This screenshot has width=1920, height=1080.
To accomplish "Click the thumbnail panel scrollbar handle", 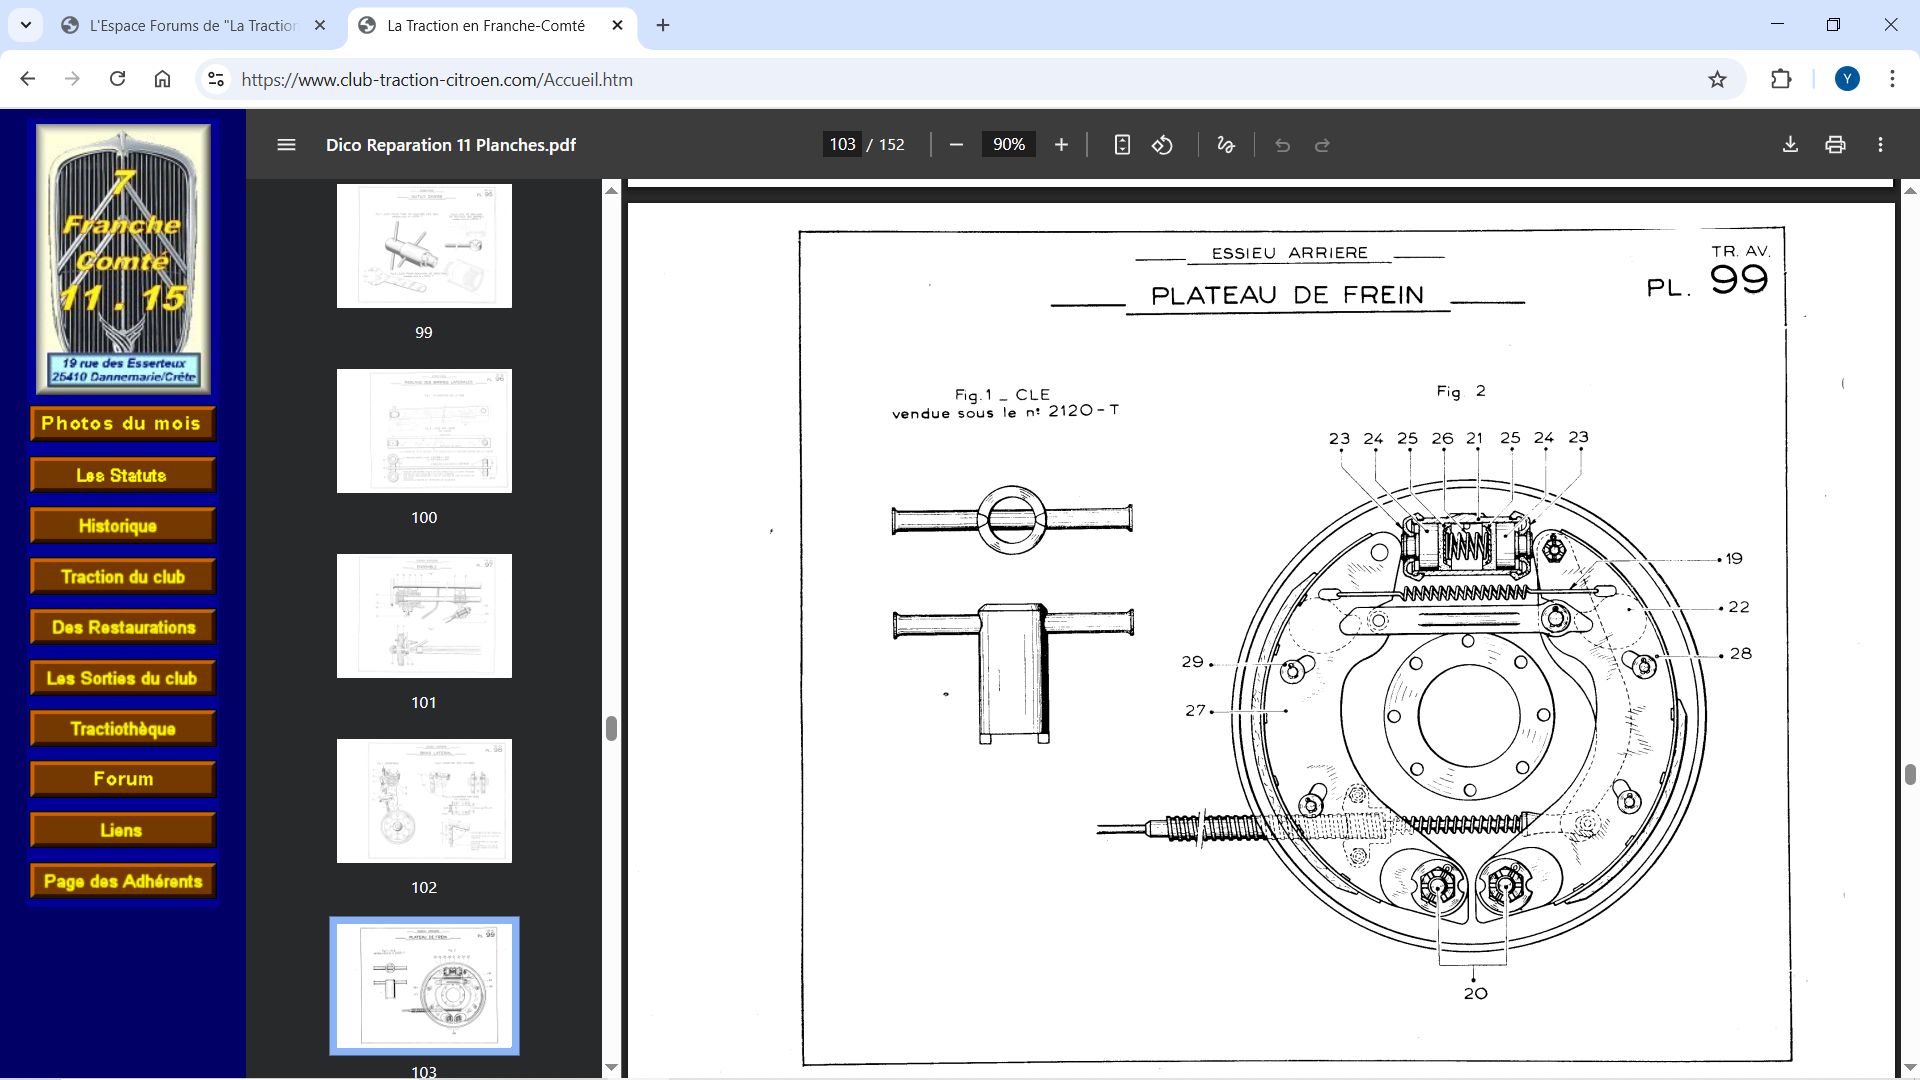I will (611, 728).
